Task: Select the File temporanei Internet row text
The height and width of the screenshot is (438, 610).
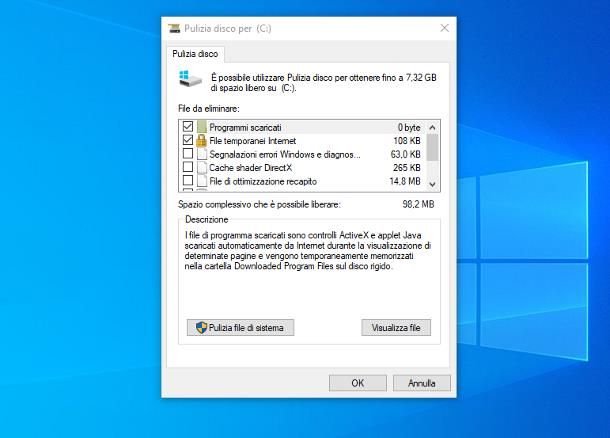Action: coord(252,141)
